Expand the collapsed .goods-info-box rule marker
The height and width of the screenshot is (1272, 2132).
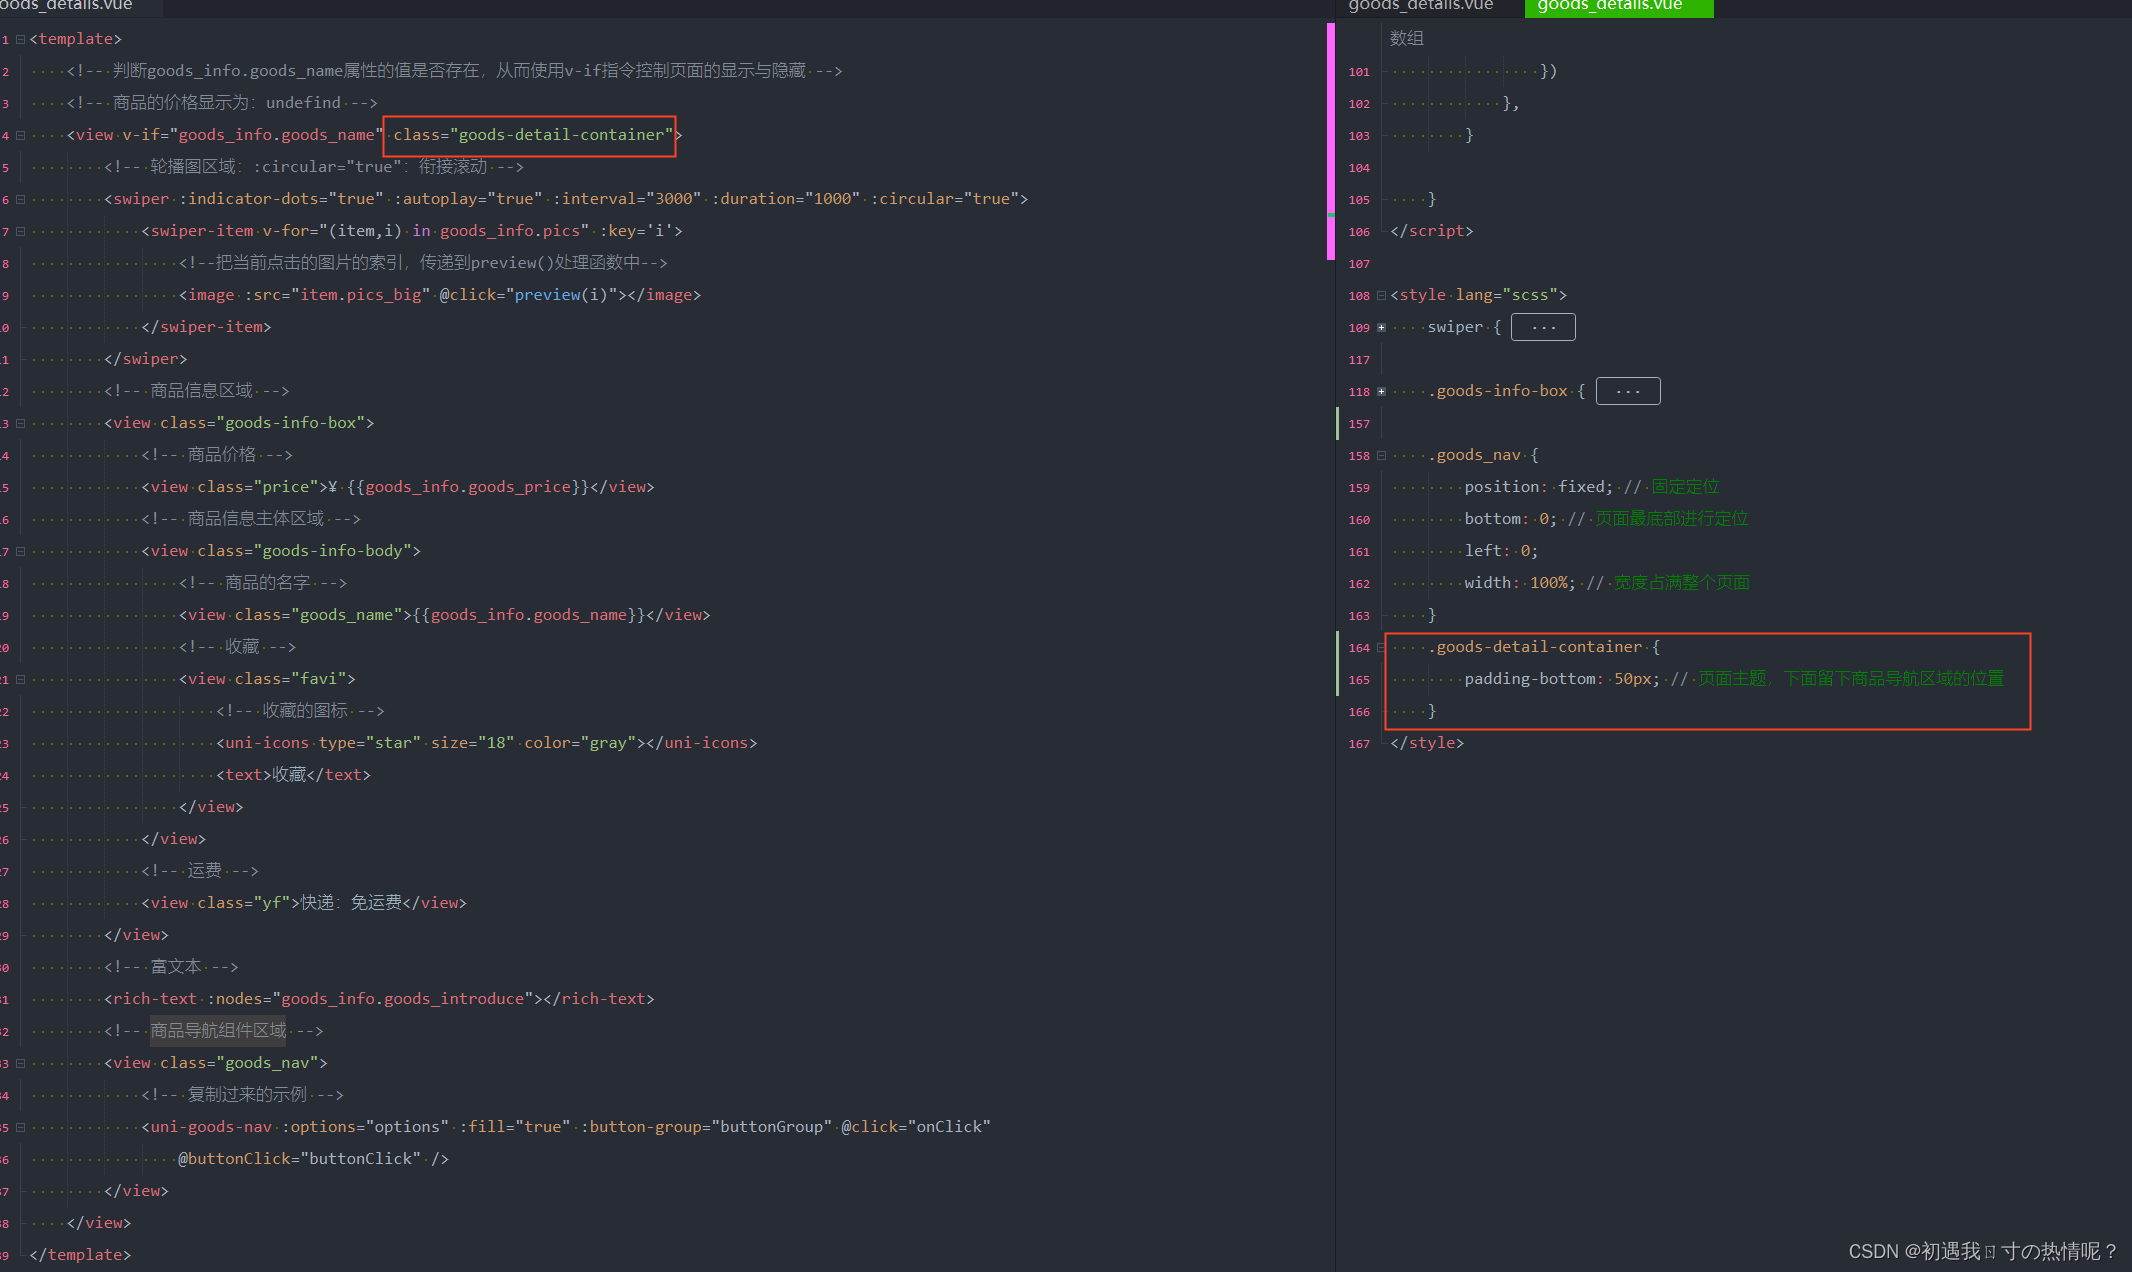click(1381, 392)
